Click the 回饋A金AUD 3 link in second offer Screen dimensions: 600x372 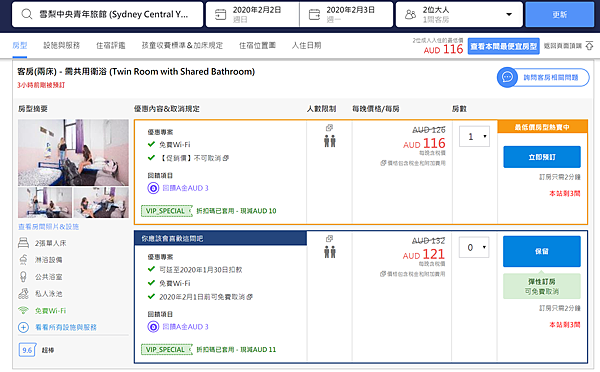coord(185,327)
